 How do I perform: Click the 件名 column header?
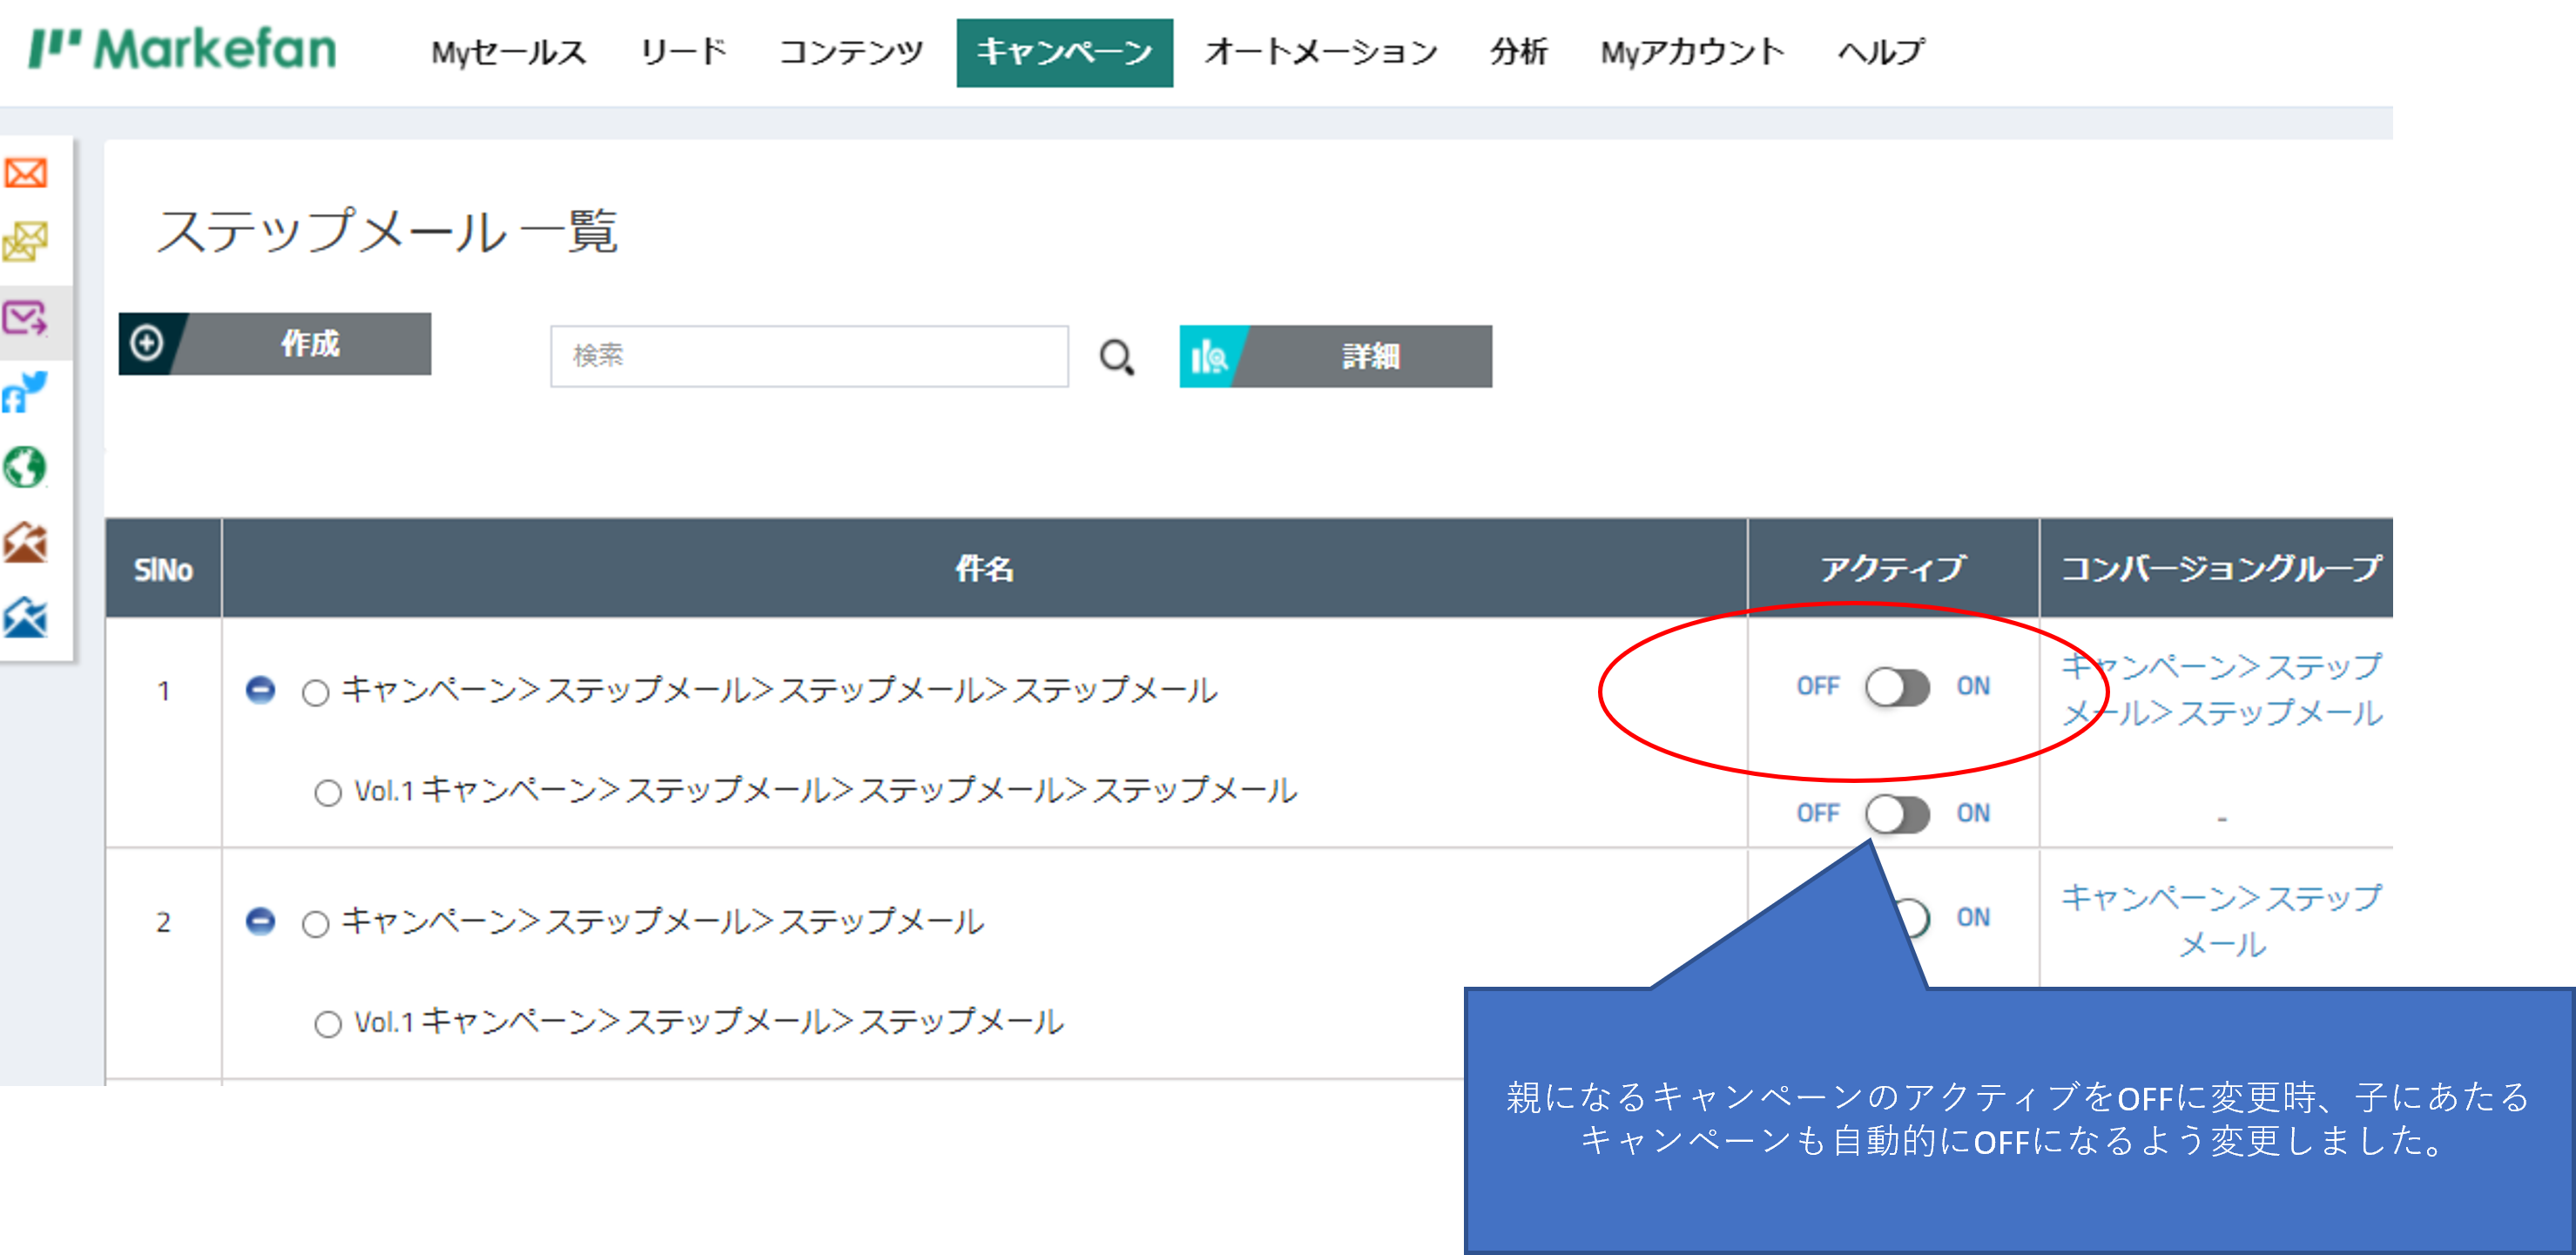(984, 568)
